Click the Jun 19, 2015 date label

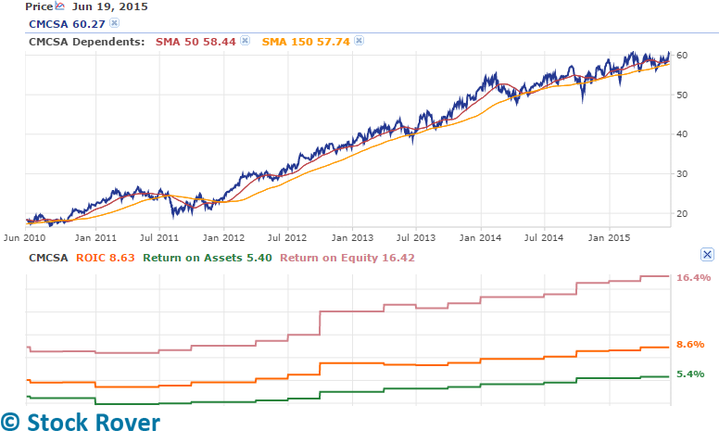click(110, 7)
